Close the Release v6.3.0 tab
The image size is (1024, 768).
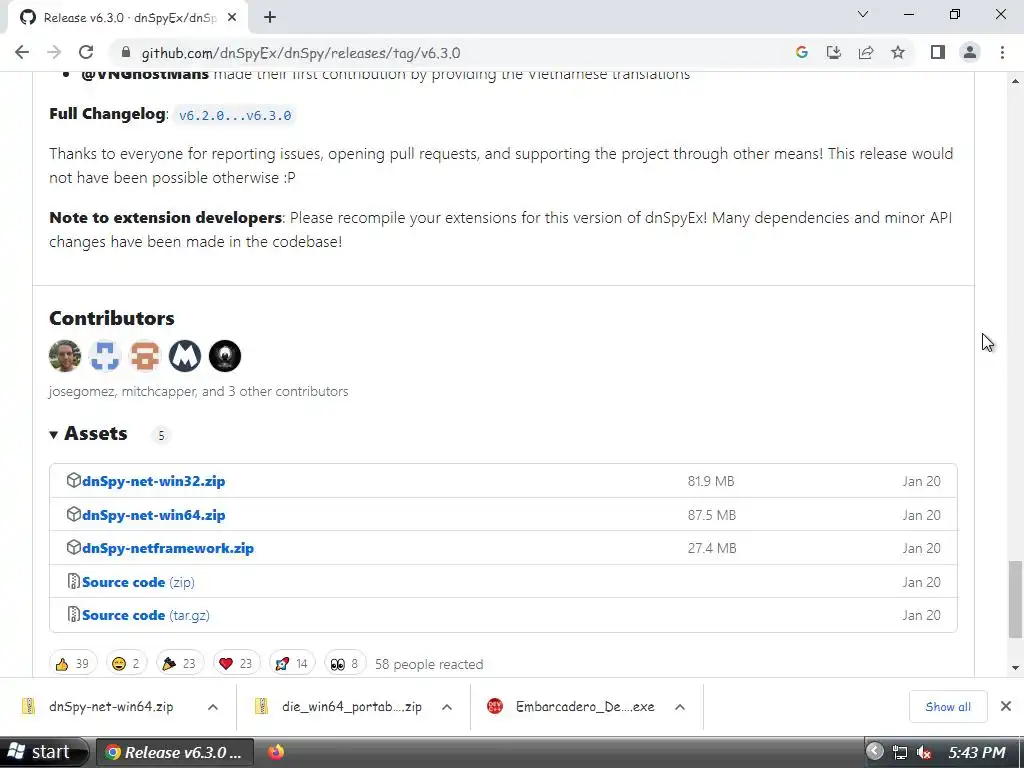click(x=232, y=18)
